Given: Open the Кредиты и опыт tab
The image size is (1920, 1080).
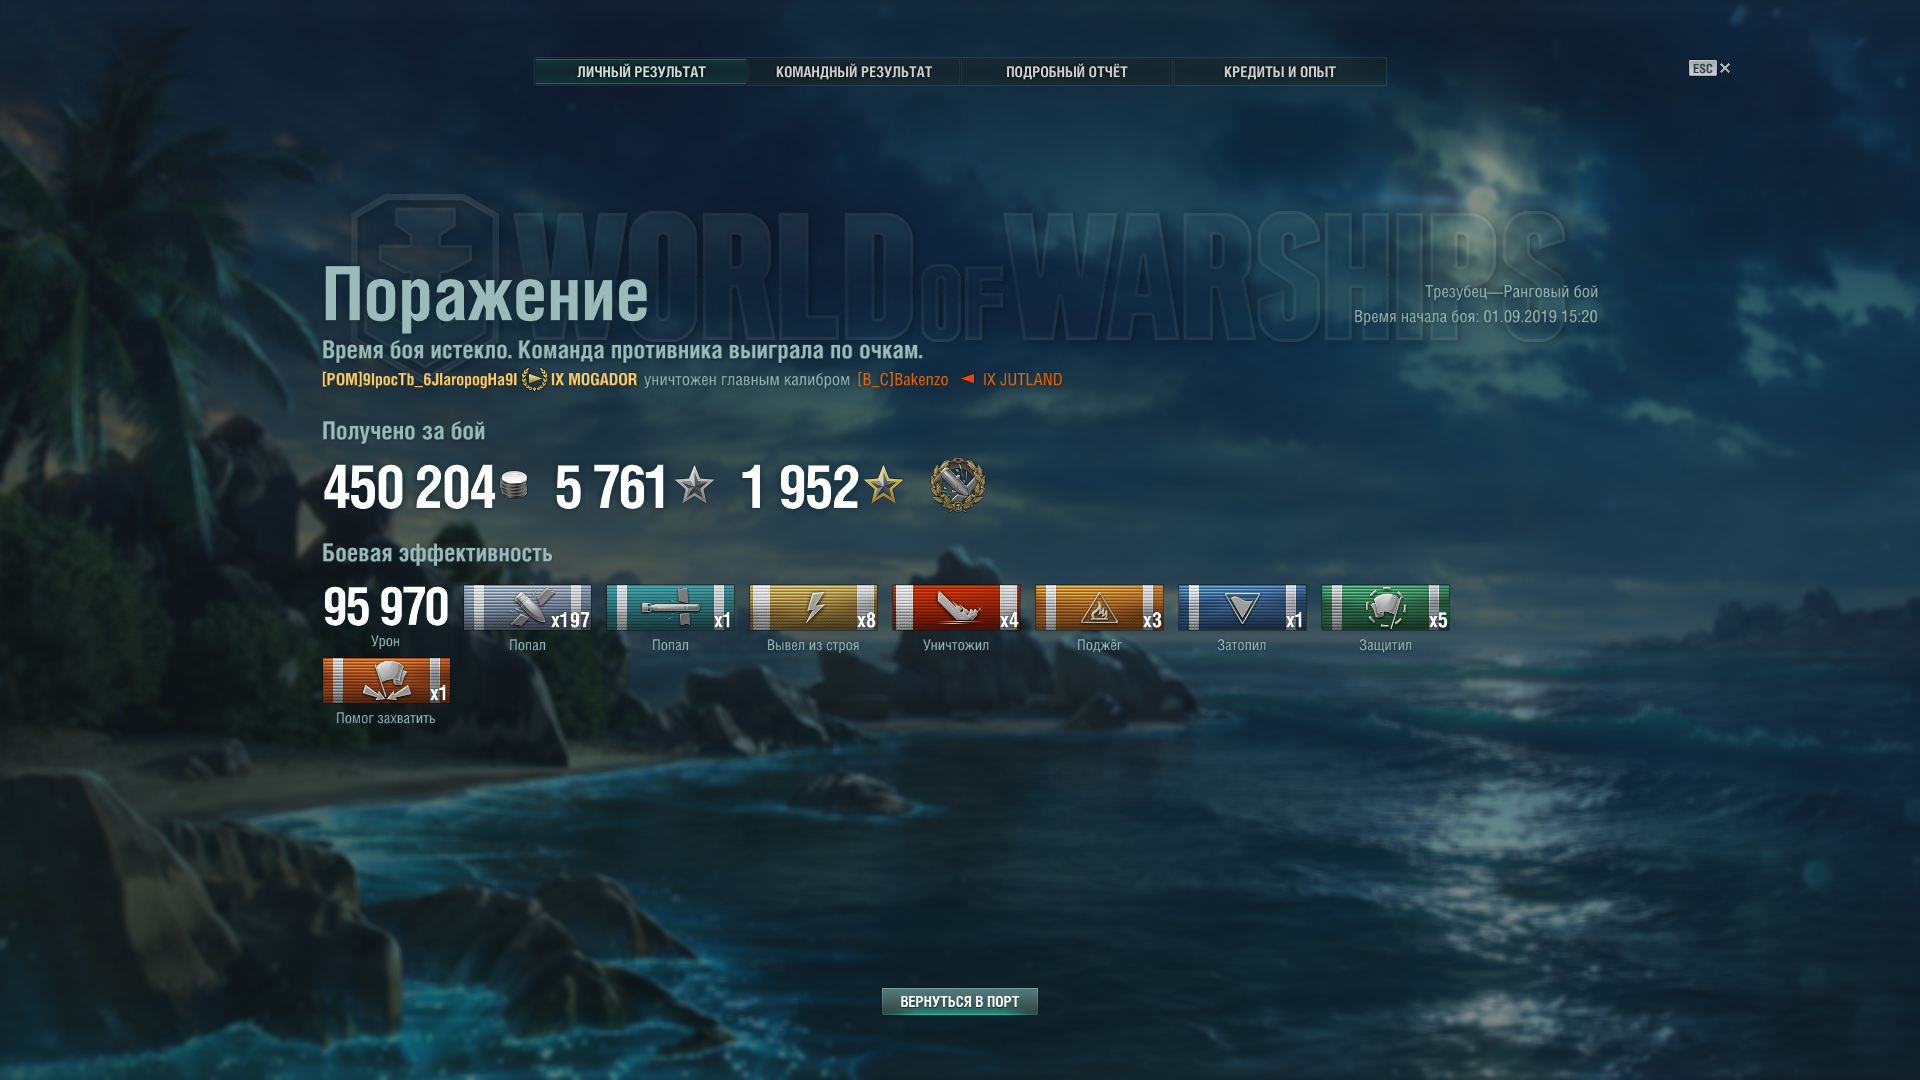Looking at the screenshot, I should (1280, 72).
